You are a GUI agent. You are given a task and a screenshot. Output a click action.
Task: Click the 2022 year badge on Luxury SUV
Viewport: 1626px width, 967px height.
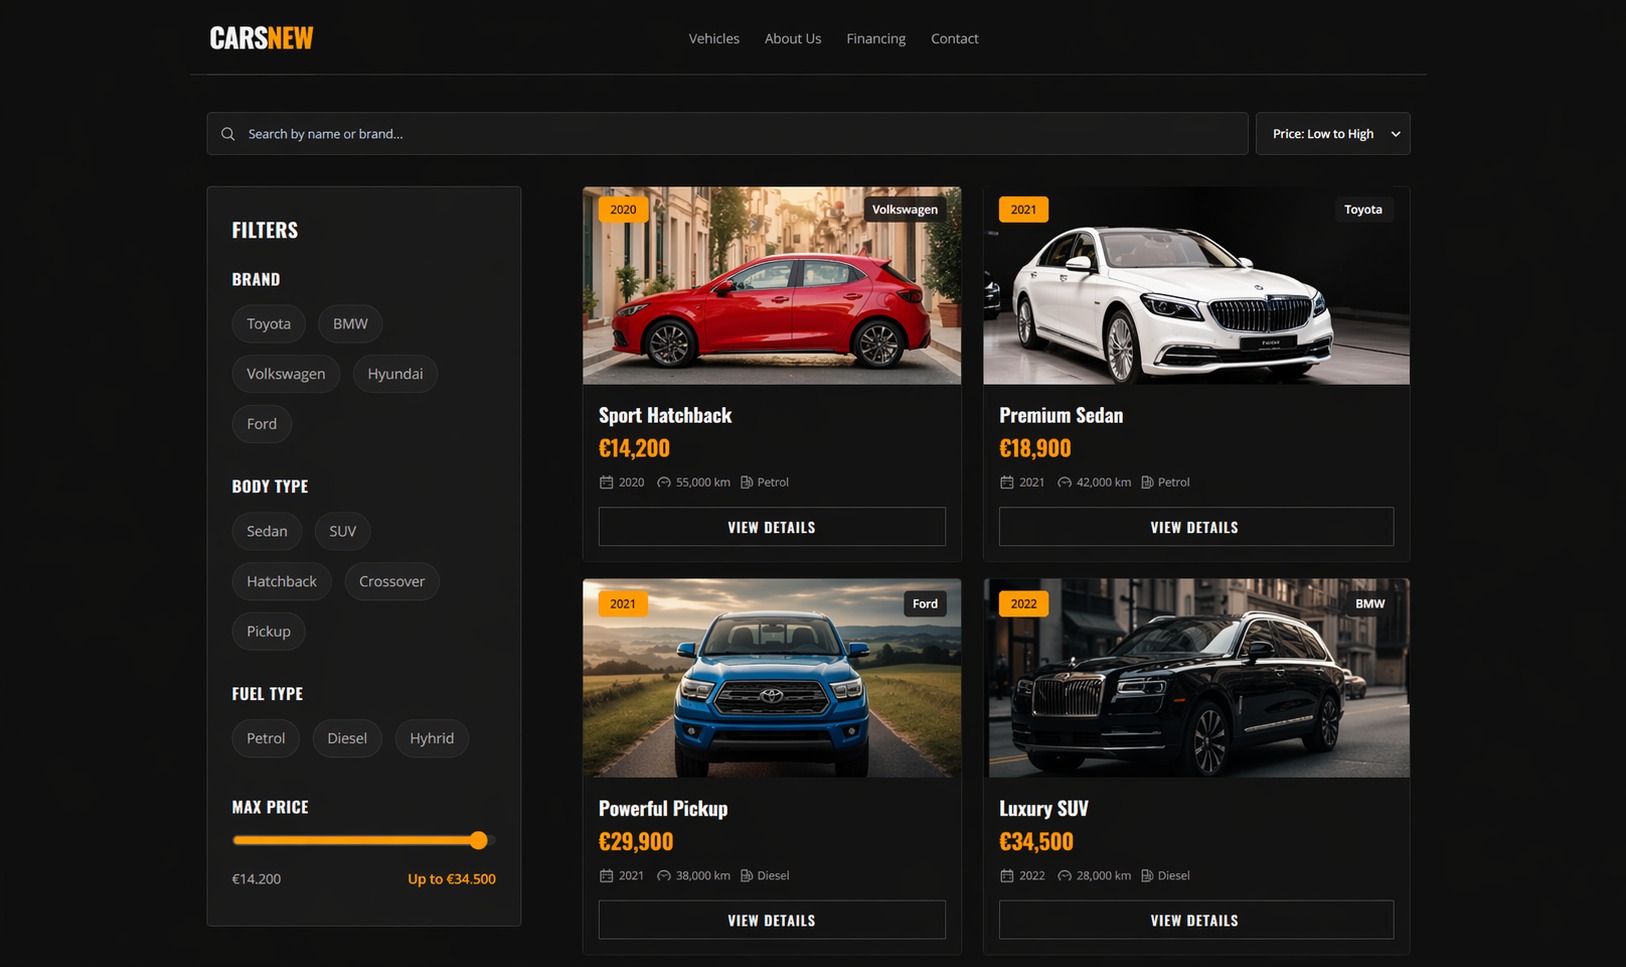tap(1023, 604)
